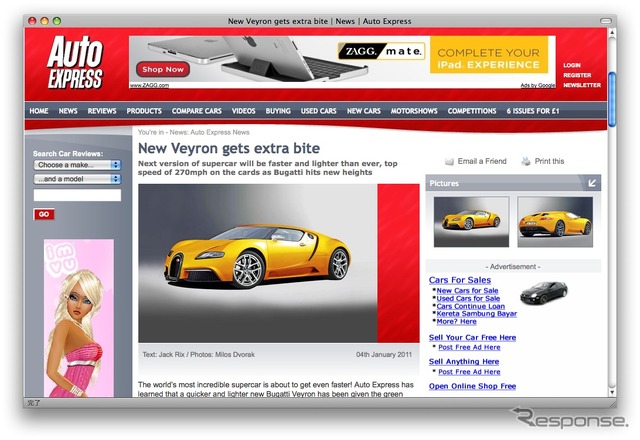This screenshot has height=440, width=640.
Task: Click the Print this link text
Action: (549, 161)
